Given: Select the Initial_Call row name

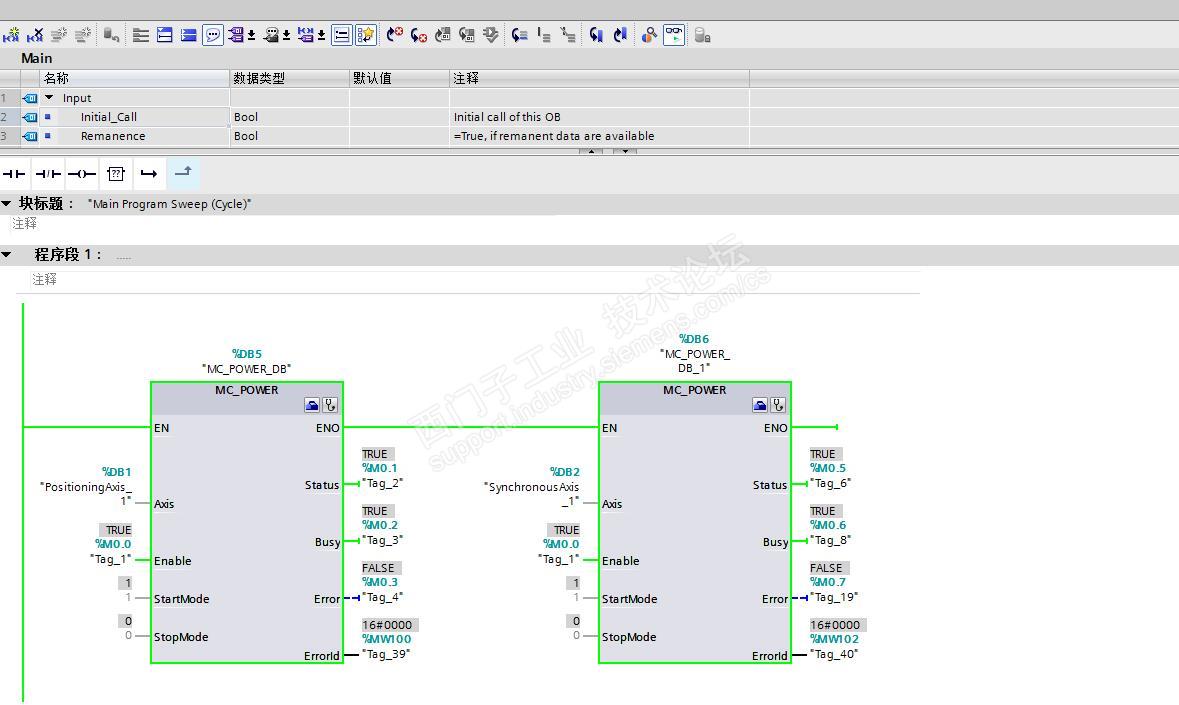Looking at the screenshot, I should [x=109, y=117].
